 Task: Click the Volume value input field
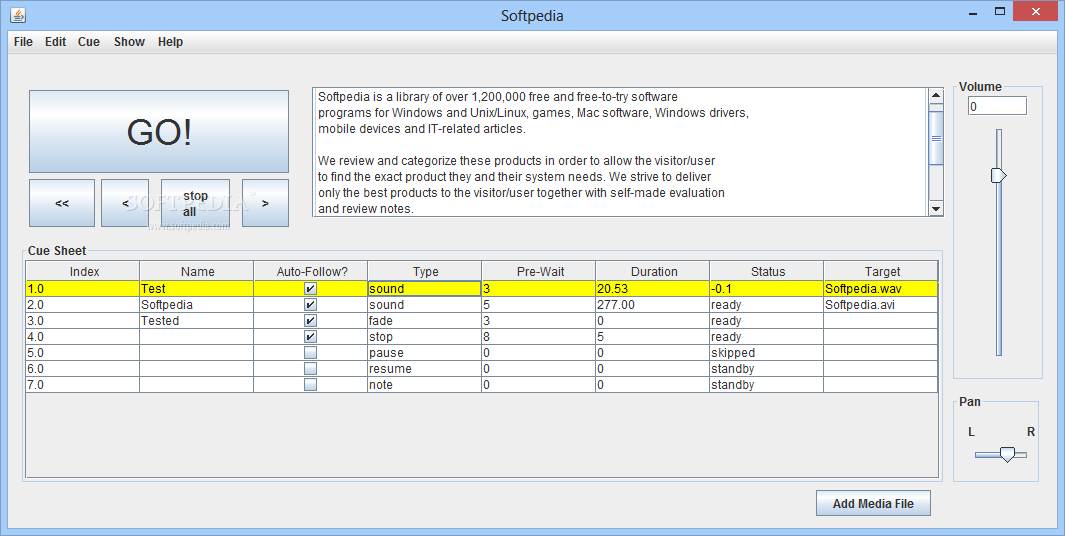(x=997, y=106)
